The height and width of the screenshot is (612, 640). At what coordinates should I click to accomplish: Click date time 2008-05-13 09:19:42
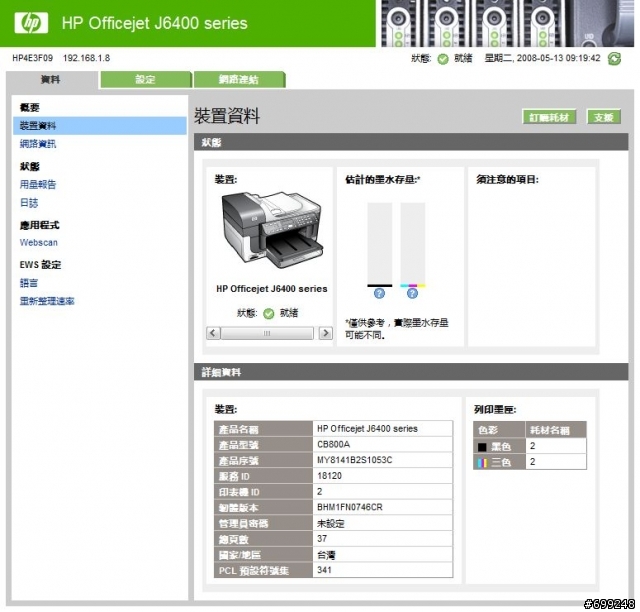[558, 58]
